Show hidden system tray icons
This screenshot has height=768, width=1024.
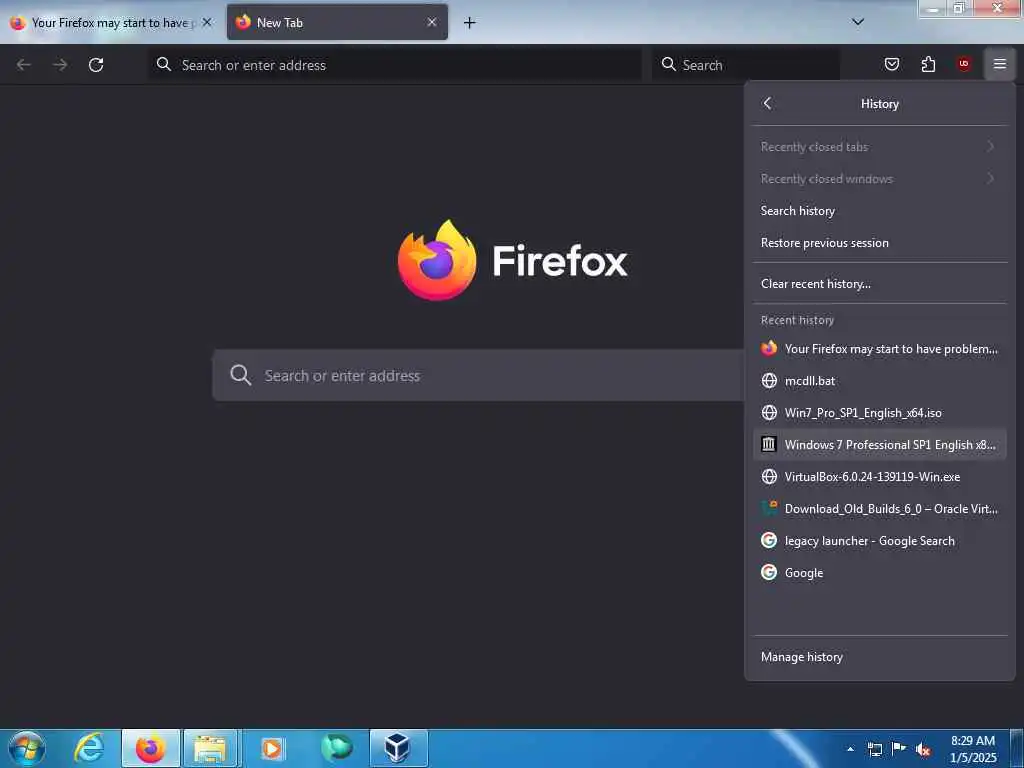[850, 749]
